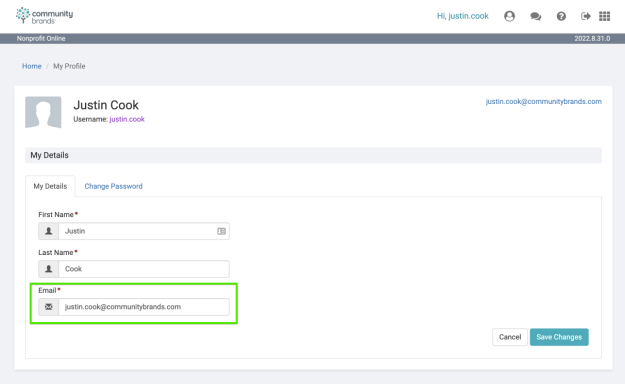Click the Hi, justin.cook greeting link
This screenshot has width=625, height=384.
pyautogui.click(x=463, y=16)
